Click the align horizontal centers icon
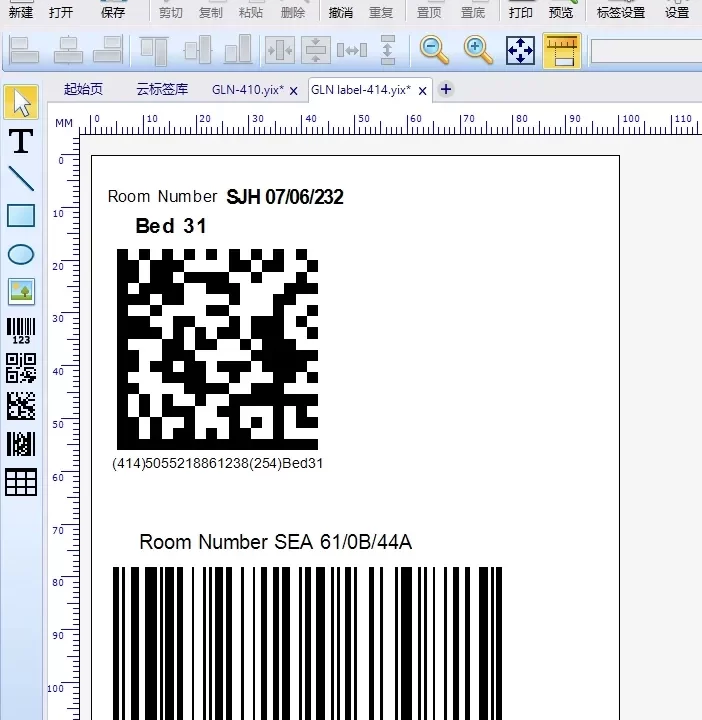The height and width of the screenshot is (720, 702). (68, 50)
